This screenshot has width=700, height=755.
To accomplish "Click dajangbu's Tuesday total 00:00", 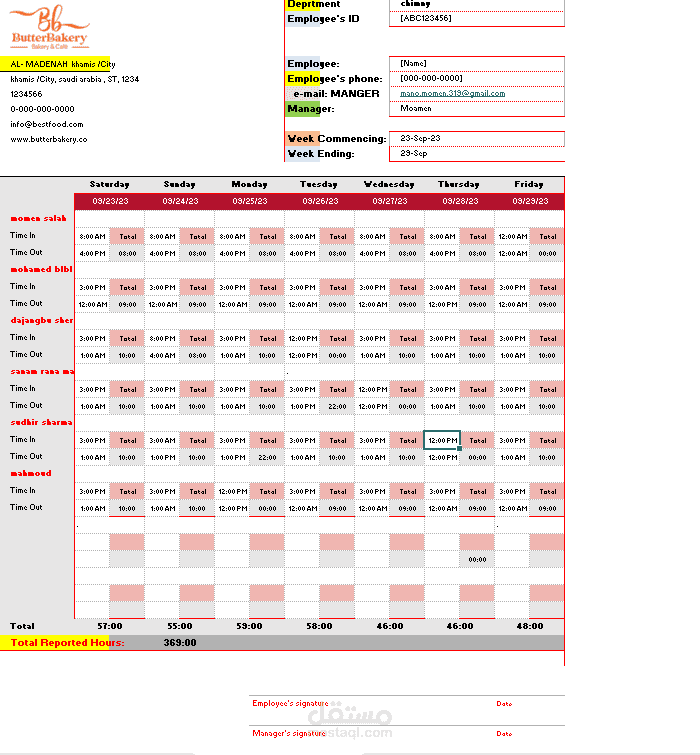I will click(x=337, y=355).
